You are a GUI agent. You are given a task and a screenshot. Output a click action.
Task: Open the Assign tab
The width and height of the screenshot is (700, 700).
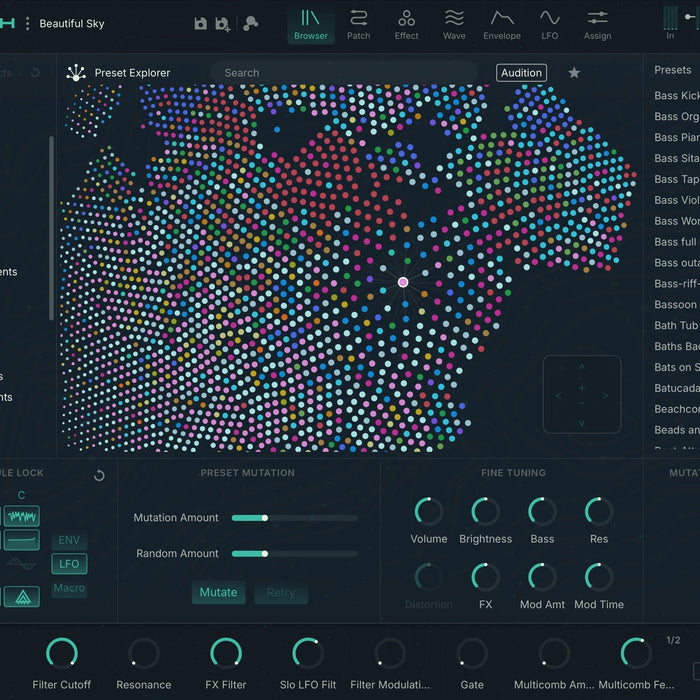[597, 25]
